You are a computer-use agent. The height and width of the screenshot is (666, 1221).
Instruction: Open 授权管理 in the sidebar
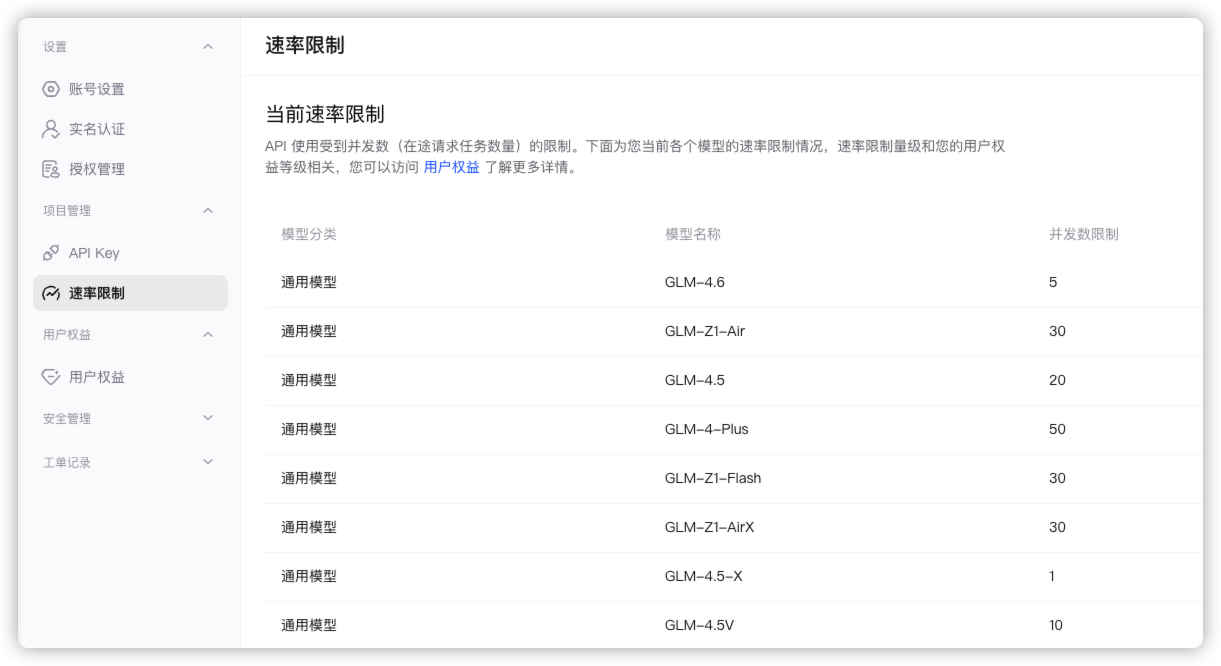tap(130, 169)
